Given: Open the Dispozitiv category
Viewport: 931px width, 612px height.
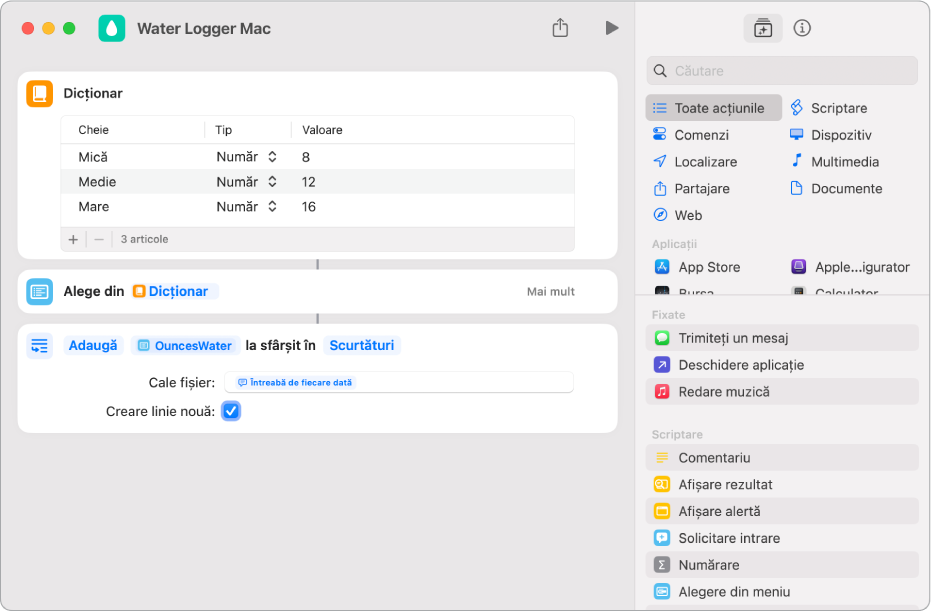Looking at the screenshot, I should click(831, 135).
